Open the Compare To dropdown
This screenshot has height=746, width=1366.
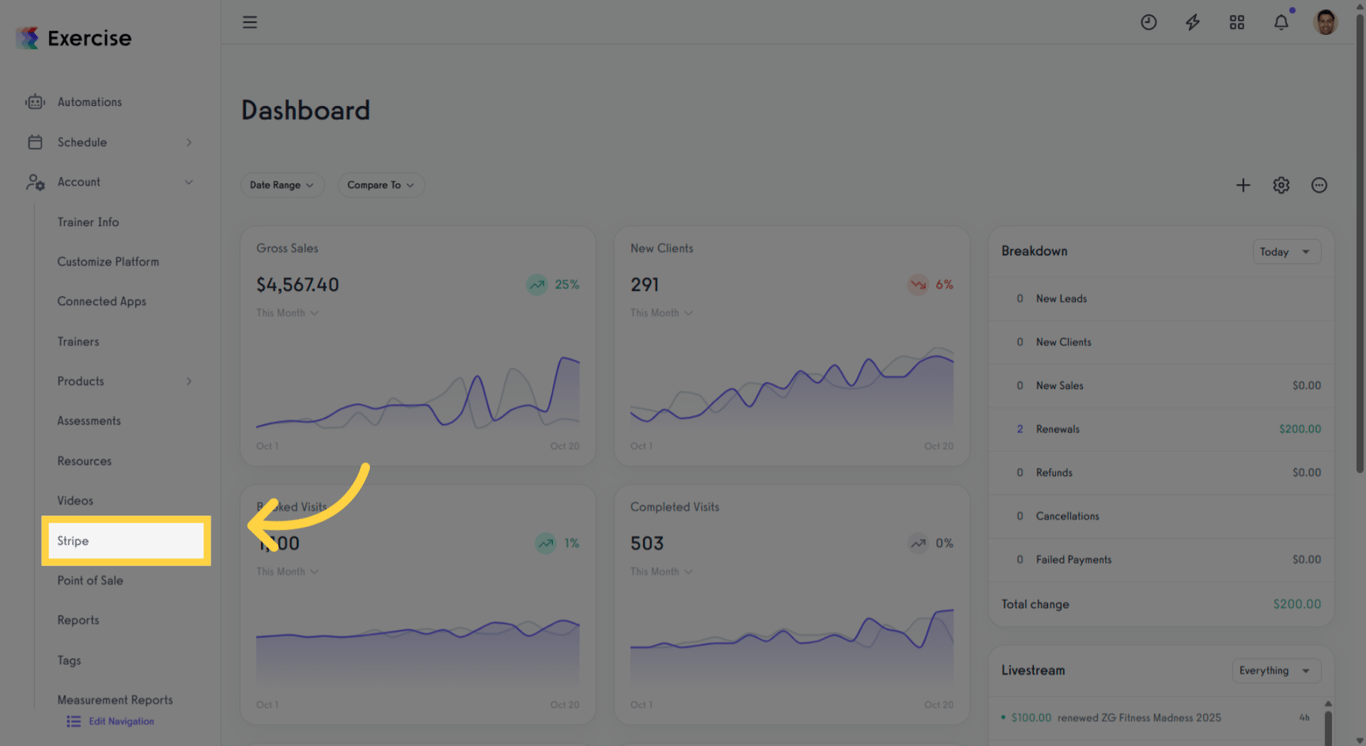(x=381, y=185)
